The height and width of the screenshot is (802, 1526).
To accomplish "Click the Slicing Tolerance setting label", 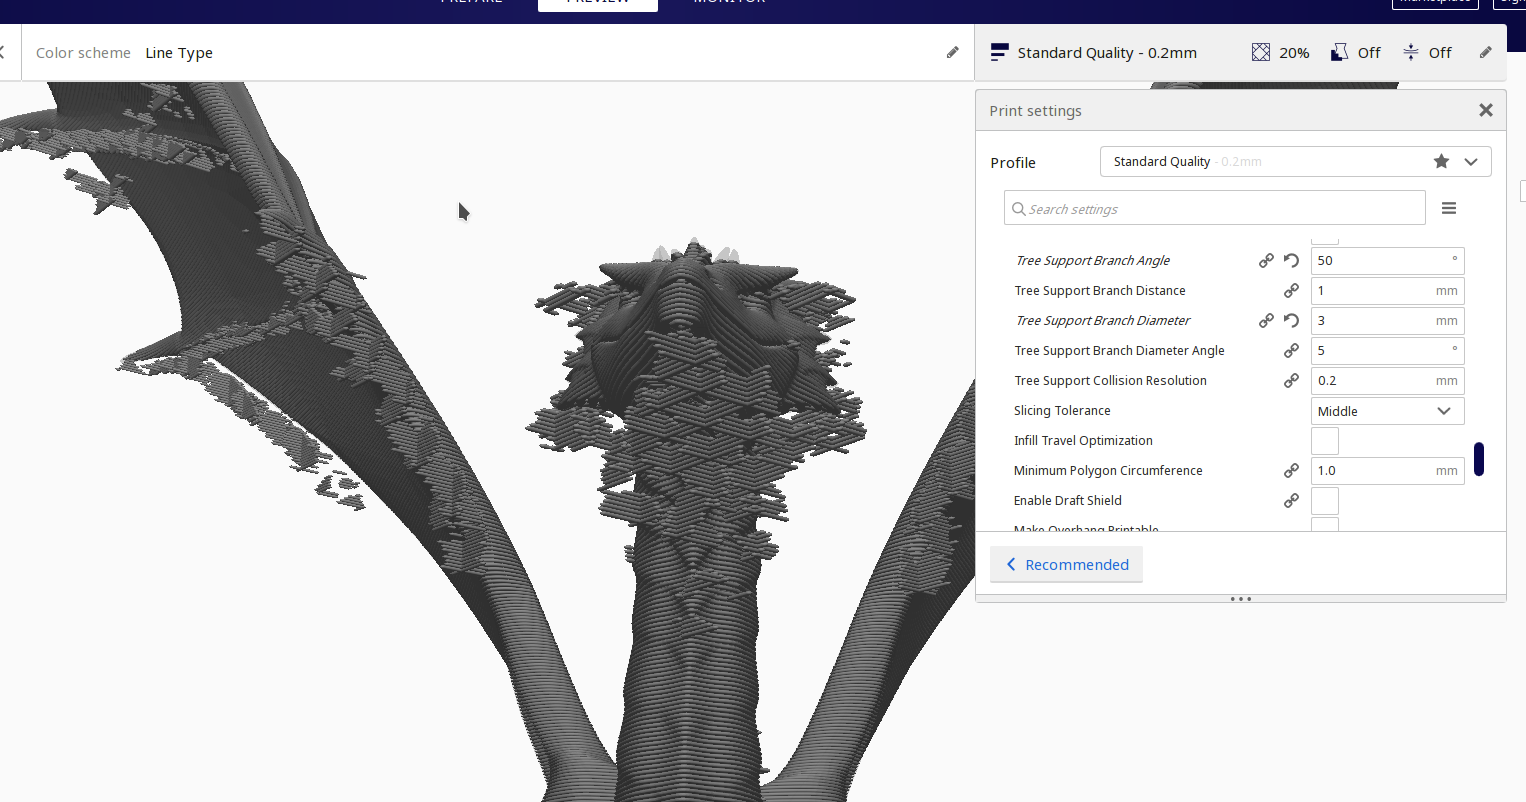I will pyautogui.click(x=1062, y=410).
